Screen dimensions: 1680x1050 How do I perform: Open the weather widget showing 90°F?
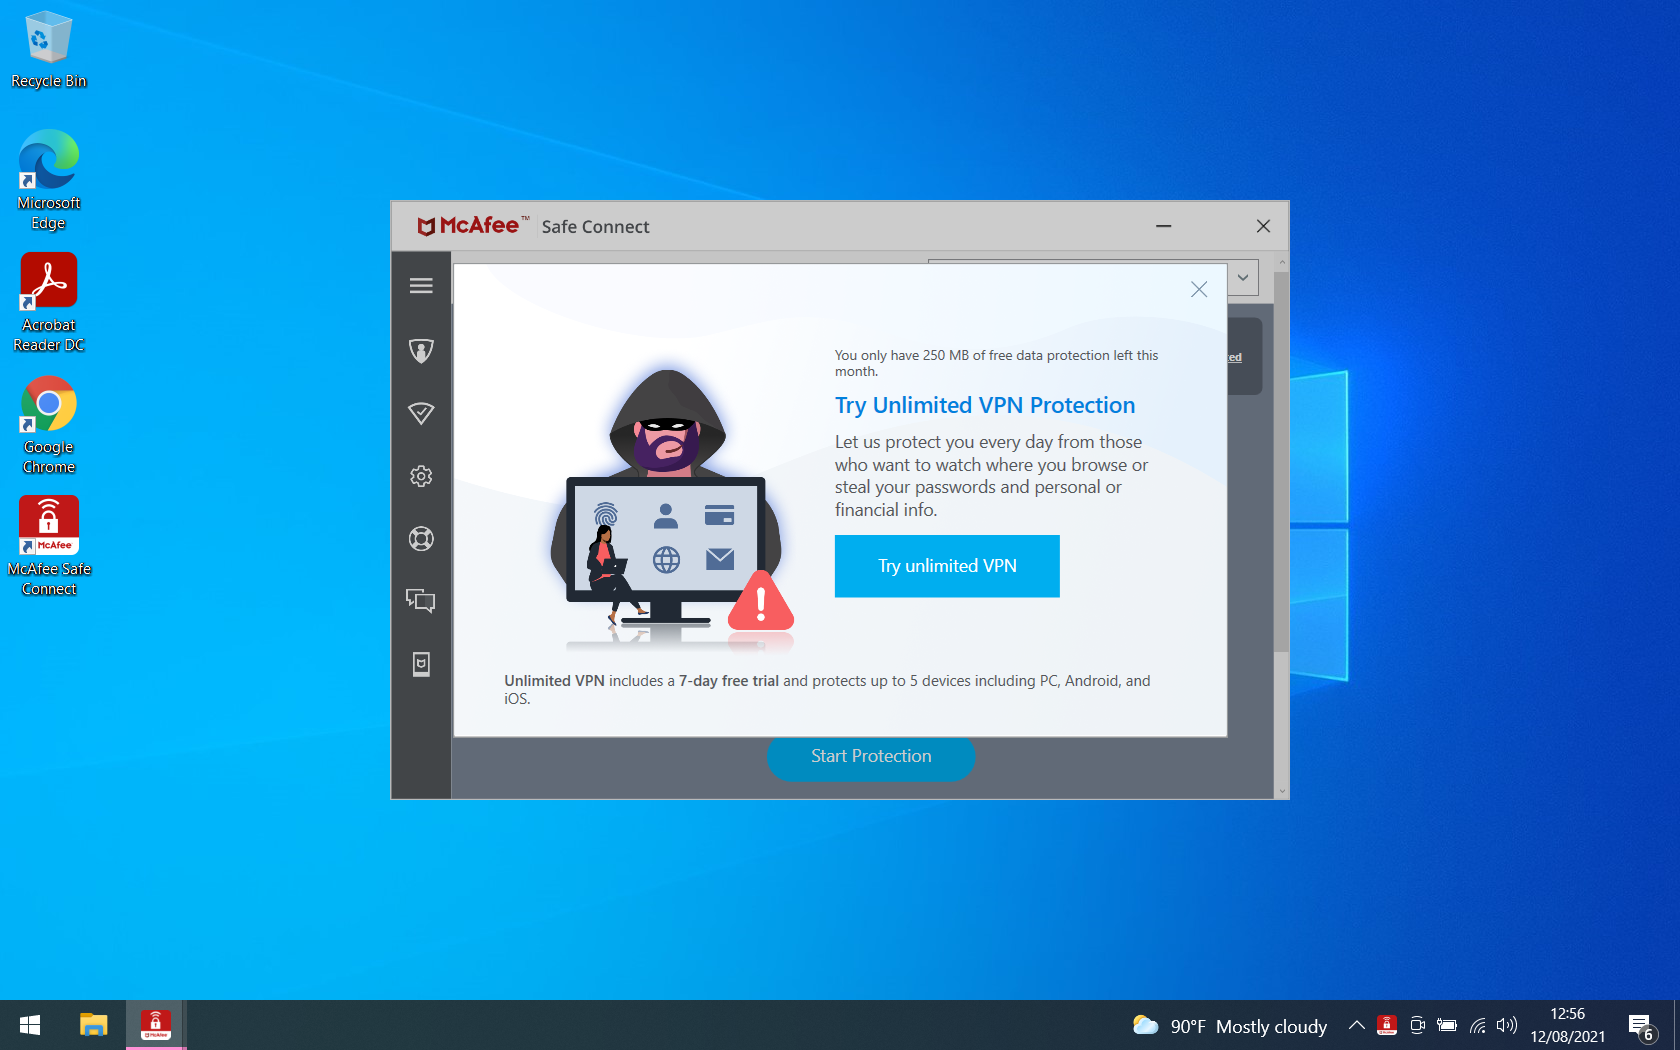[x=1229, y=1026]
